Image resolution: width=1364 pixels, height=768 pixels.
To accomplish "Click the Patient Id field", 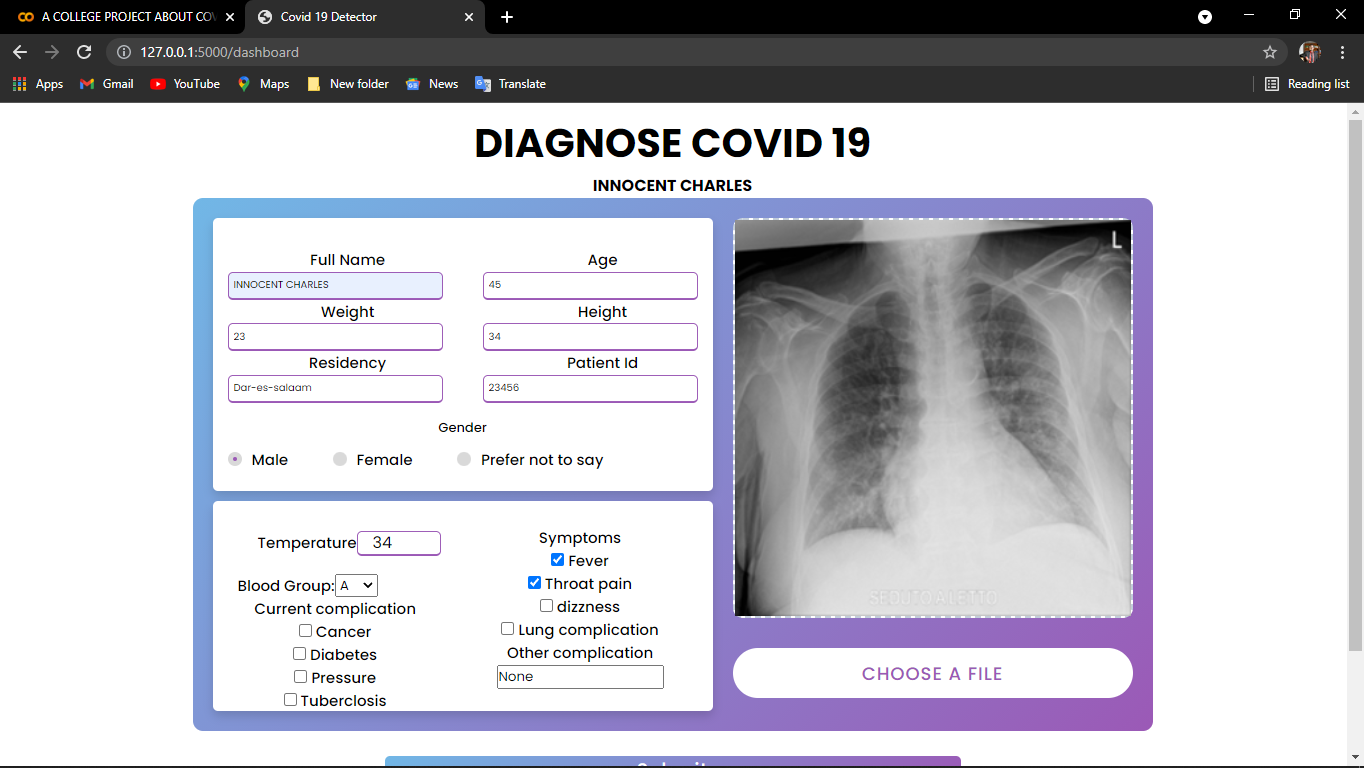I will click(590, 388).
